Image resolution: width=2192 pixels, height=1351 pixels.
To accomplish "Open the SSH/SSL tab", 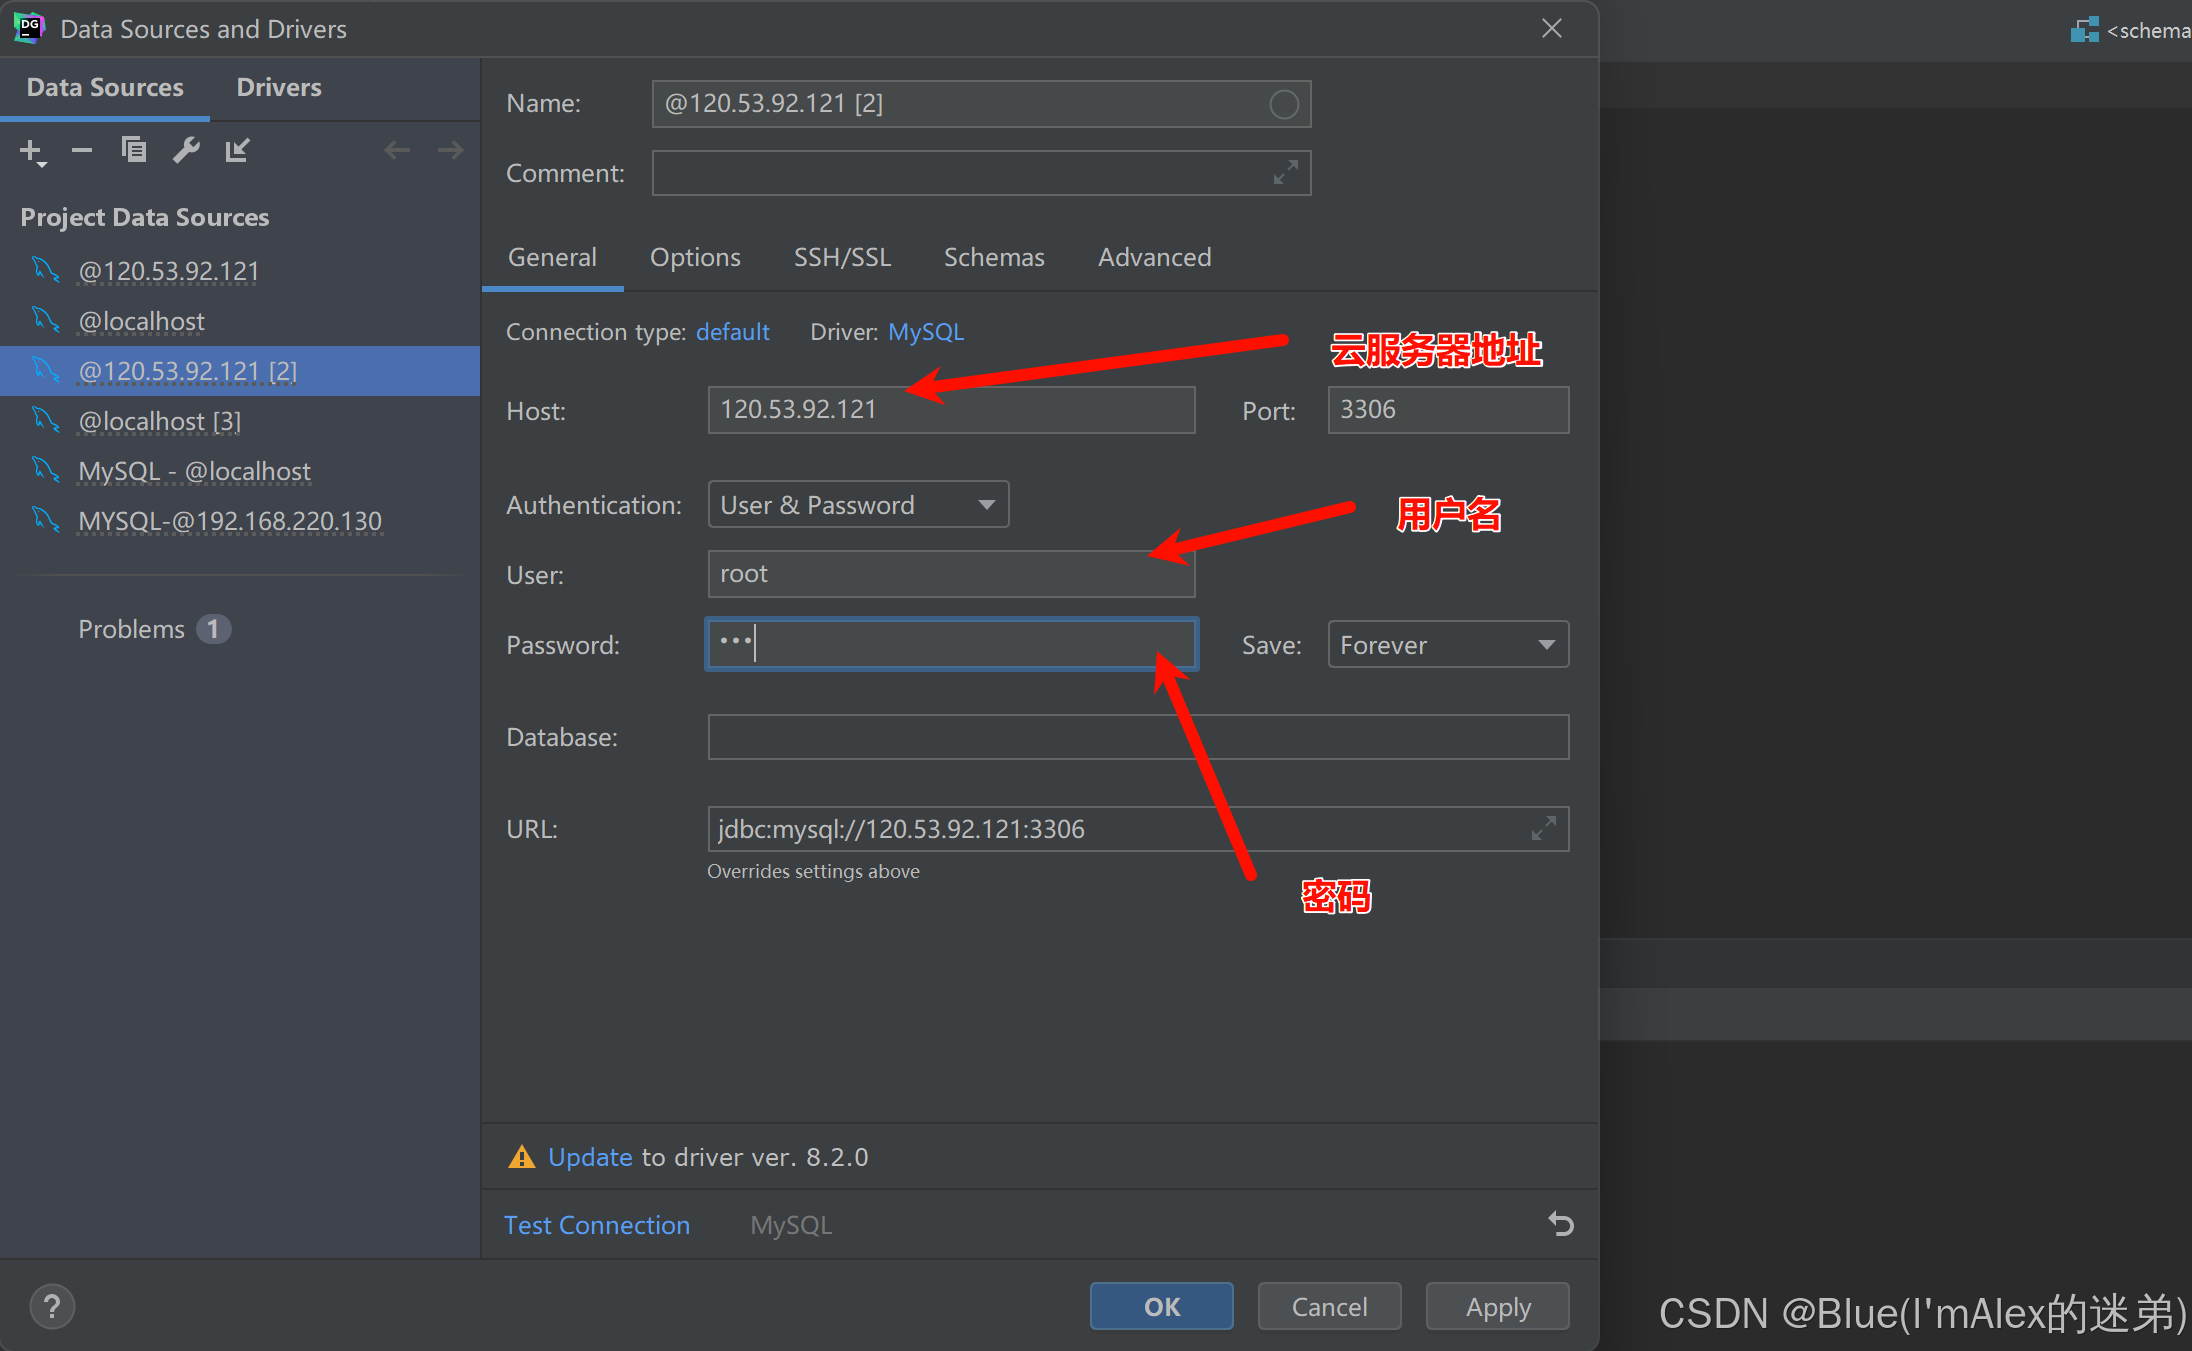I will pos(842,258).
